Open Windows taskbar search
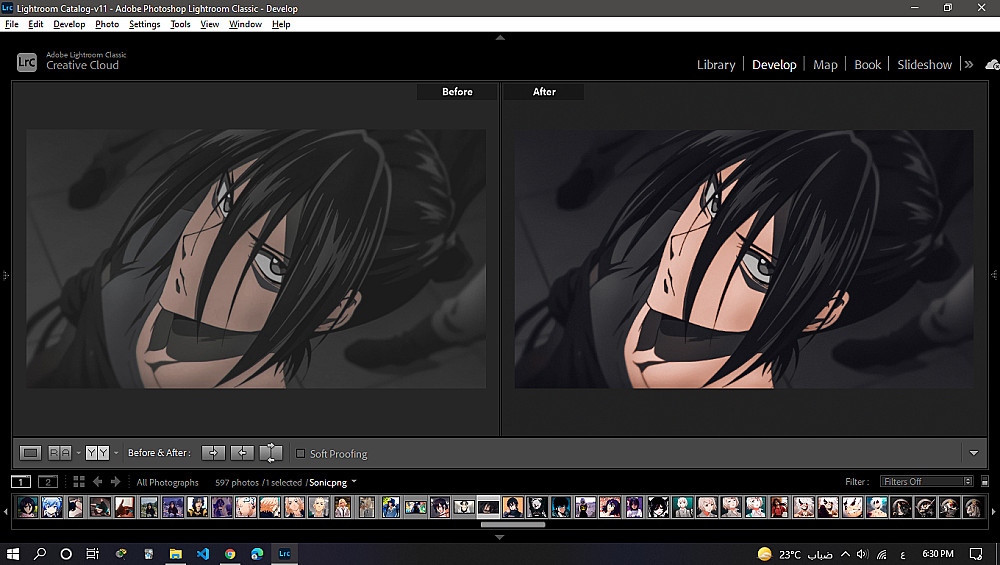1000x565 pixels. (40, 554)
